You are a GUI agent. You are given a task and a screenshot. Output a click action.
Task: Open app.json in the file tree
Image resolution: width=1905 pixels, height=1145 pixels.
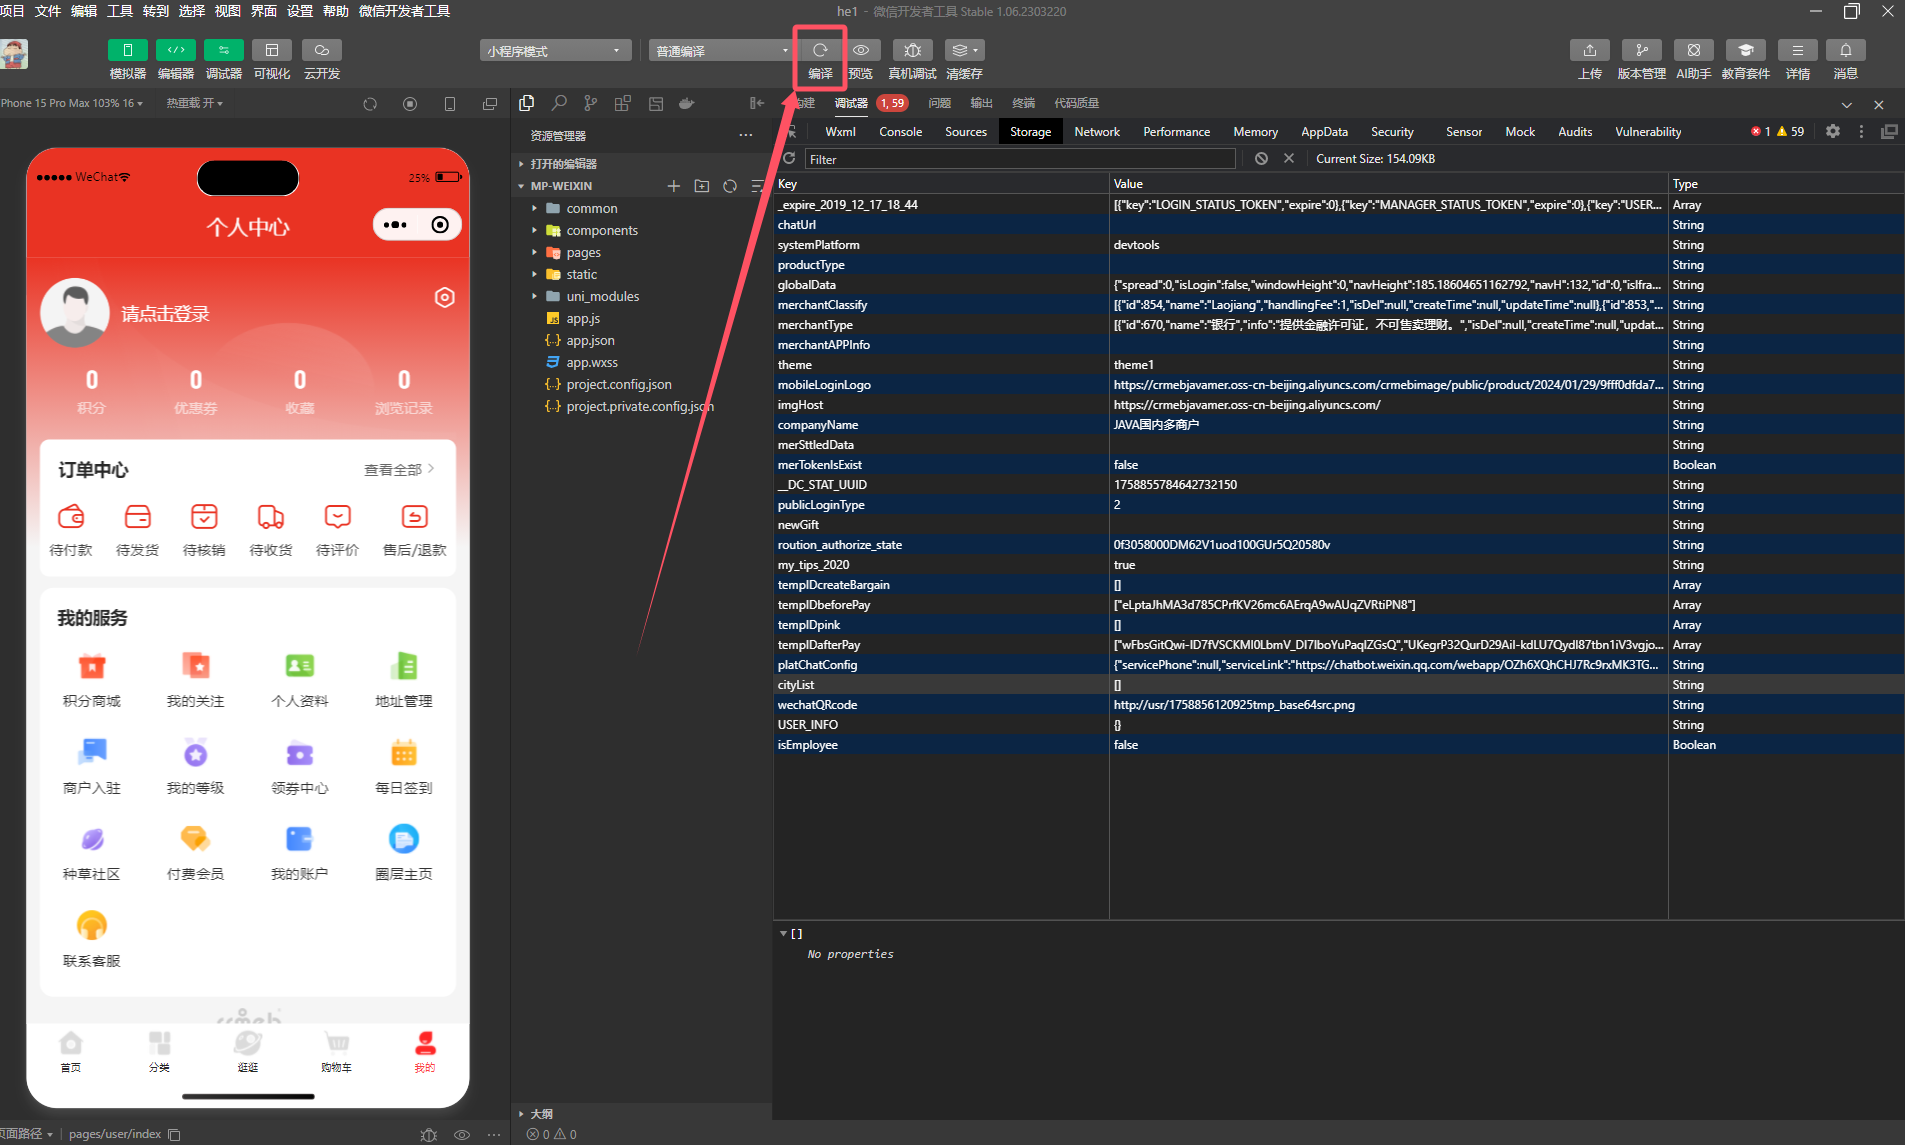click(590, 341)
